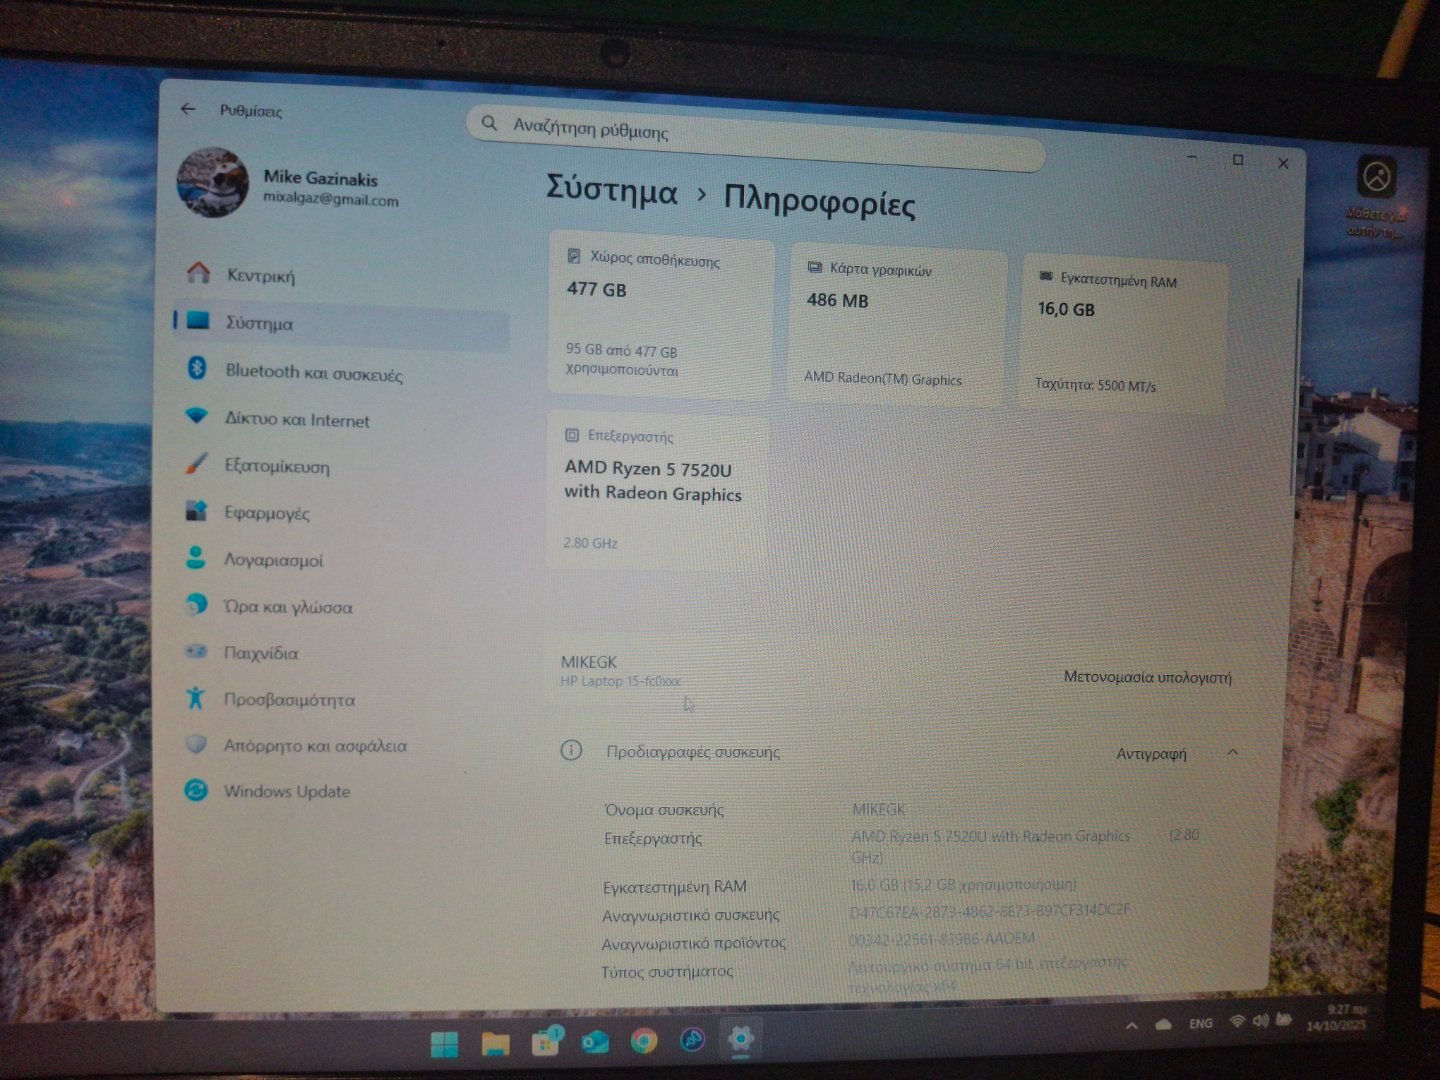Click the battery tray icon
The width and height of the screenshot is (1440, 1080).
[1283, 1020]
